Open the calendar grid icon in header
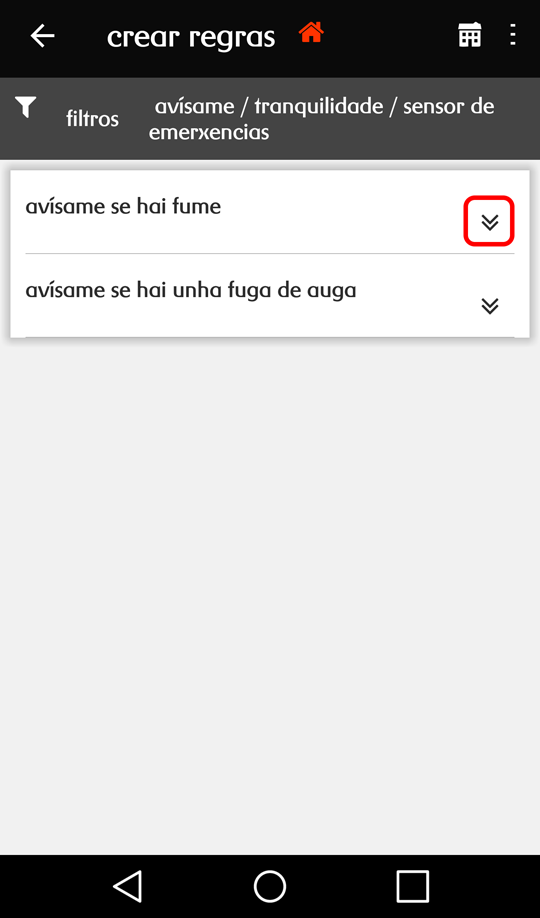 [470, 35]
